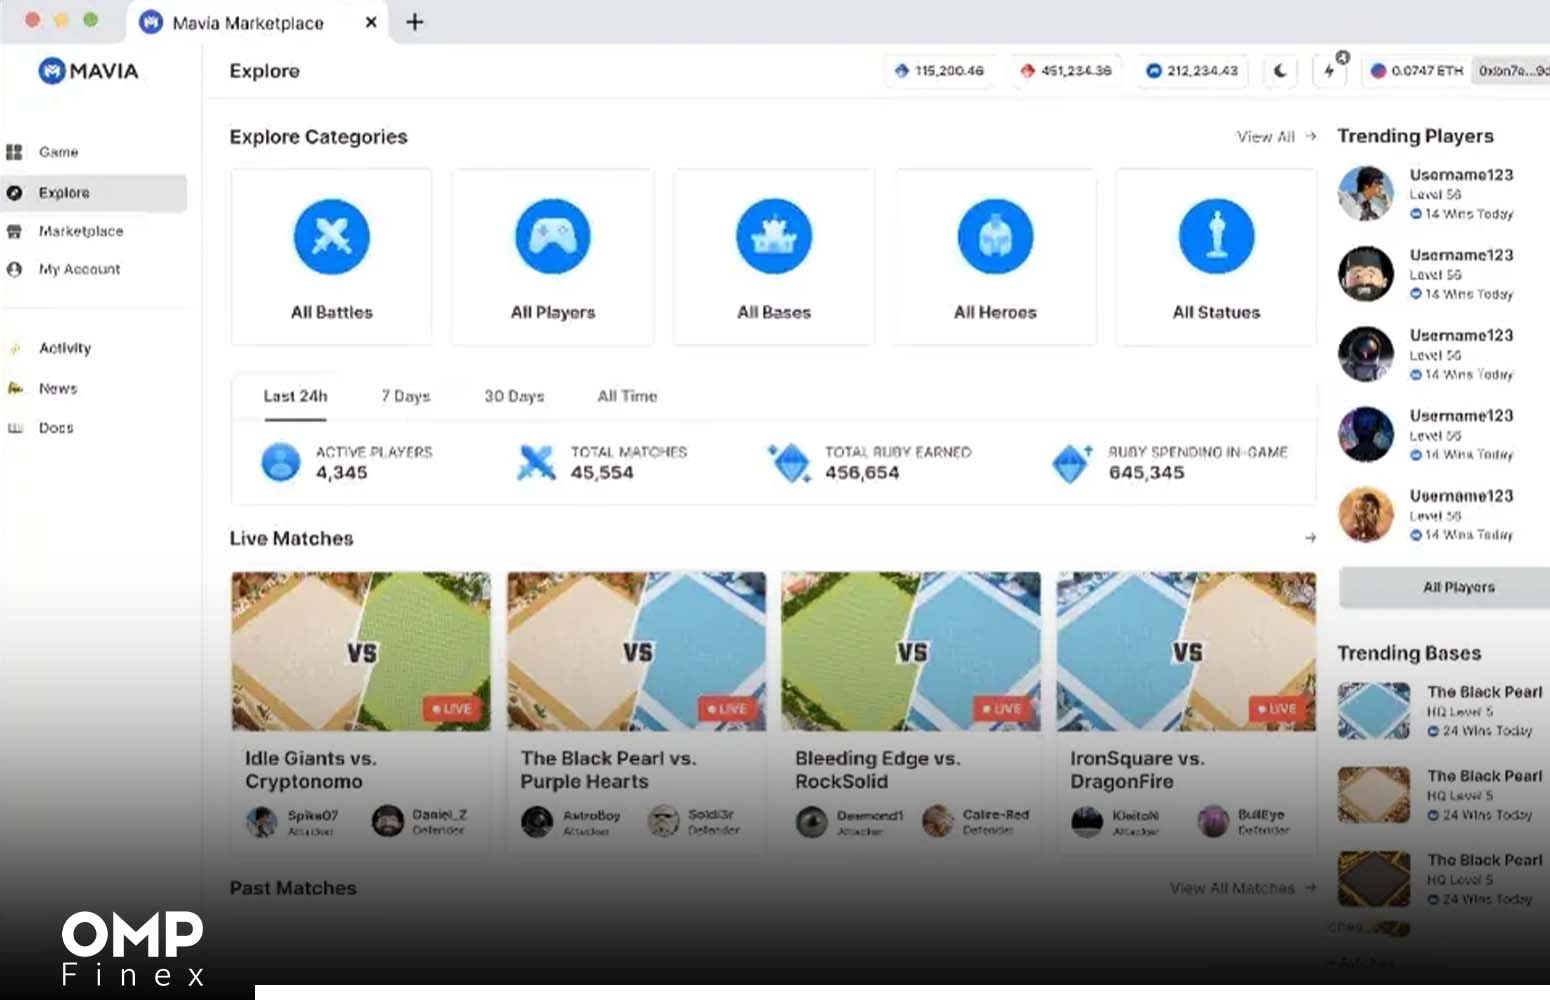The width and height of the screenshot is (1550, 1000).
Task: Click the Caire-Red defender avatar
Action: 938,822
